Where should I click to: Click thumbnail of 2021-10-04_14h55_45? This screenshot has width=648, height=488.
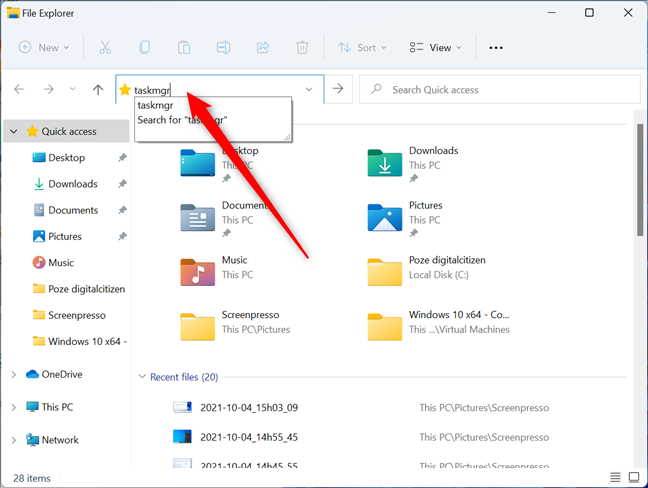click(x=182, y=436)
